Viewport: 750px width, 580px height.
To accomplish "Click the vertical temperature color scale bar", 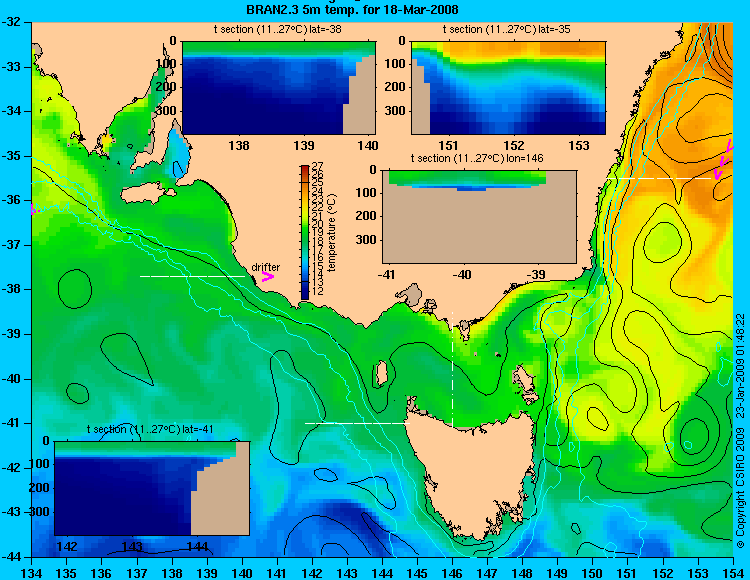I will [305, 232].
